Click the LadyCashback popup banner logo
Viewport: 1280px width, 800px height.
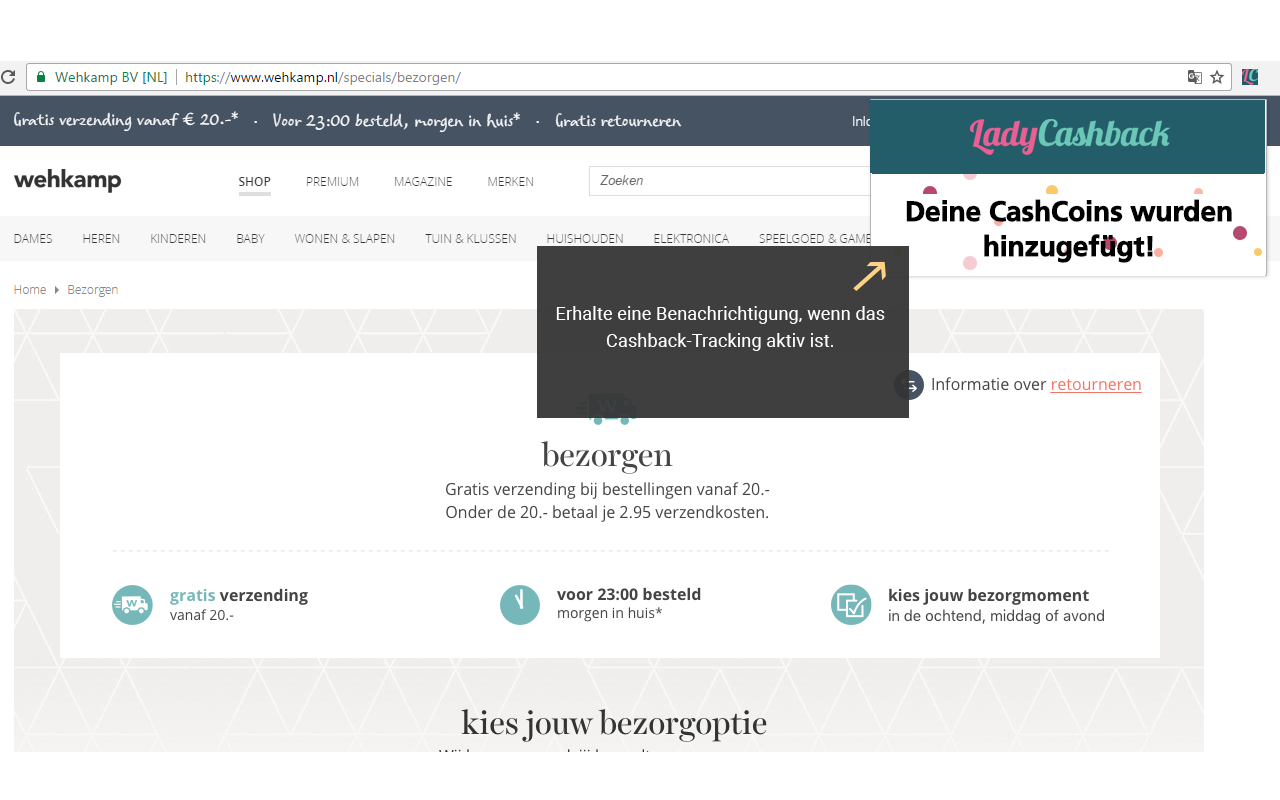(x=1069, y=135)
